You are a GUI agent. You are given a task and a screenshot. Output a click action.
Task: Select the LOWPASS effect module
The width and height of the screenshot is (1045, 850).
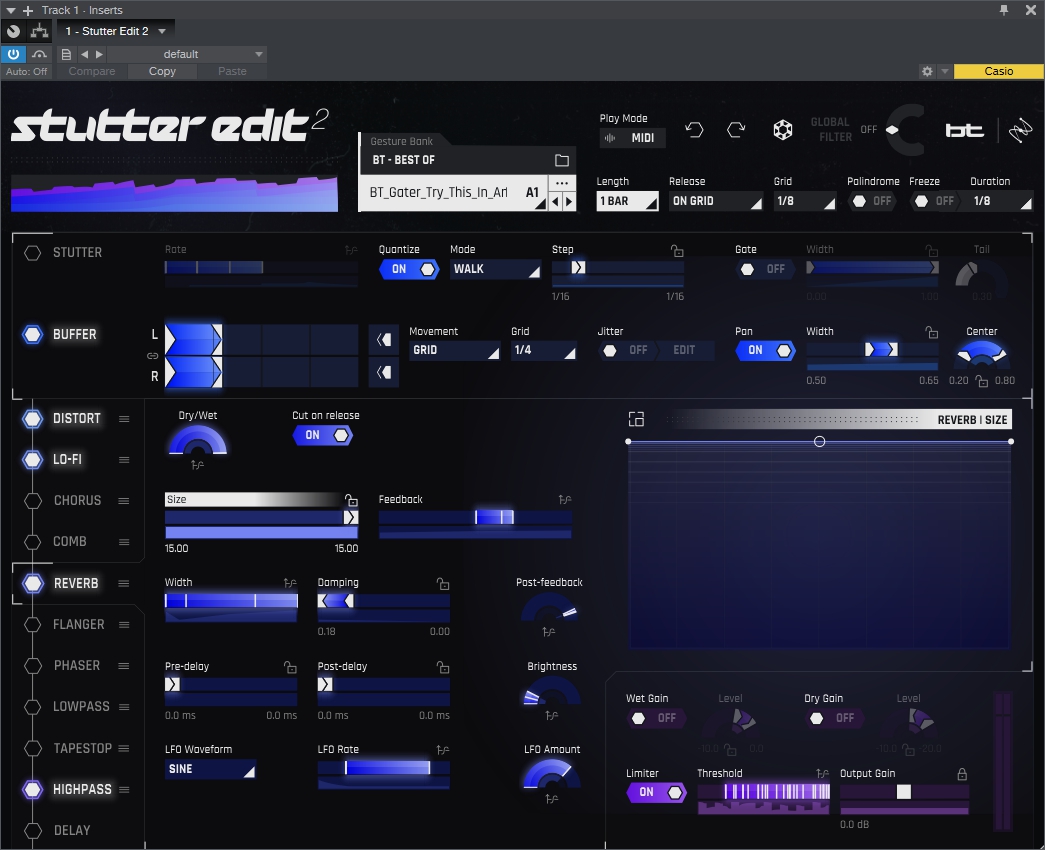click(x=81, y=707)
